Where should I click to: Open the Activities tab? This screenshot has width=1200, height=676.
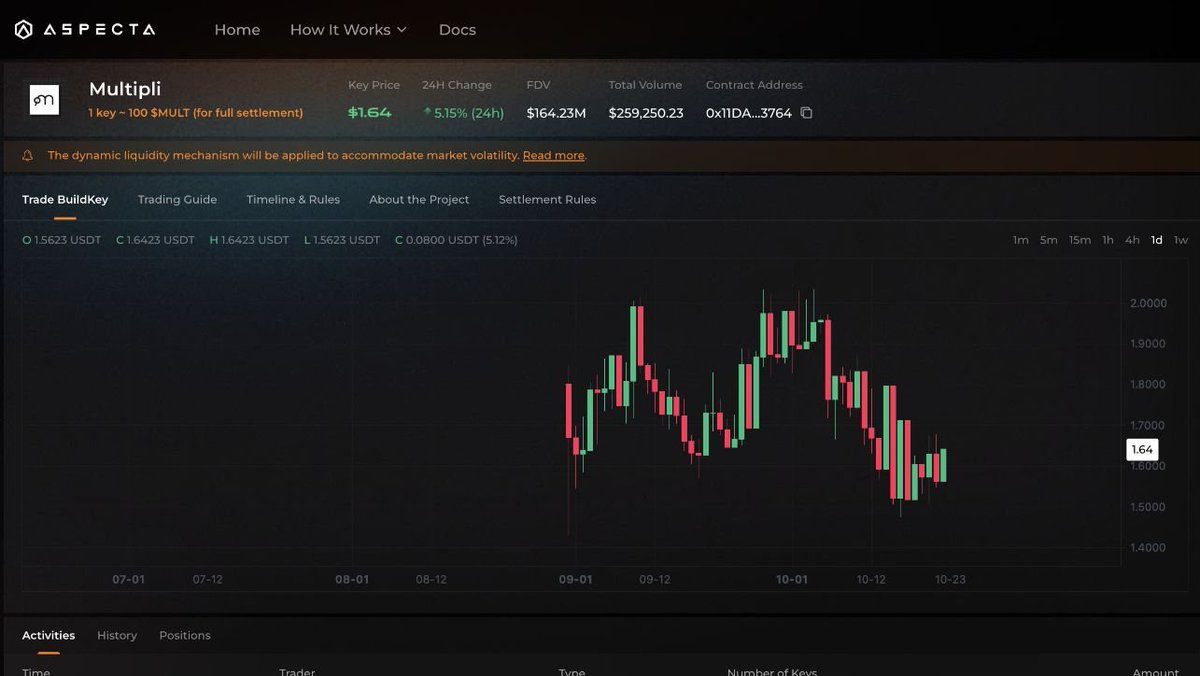[x=48, y=636]
